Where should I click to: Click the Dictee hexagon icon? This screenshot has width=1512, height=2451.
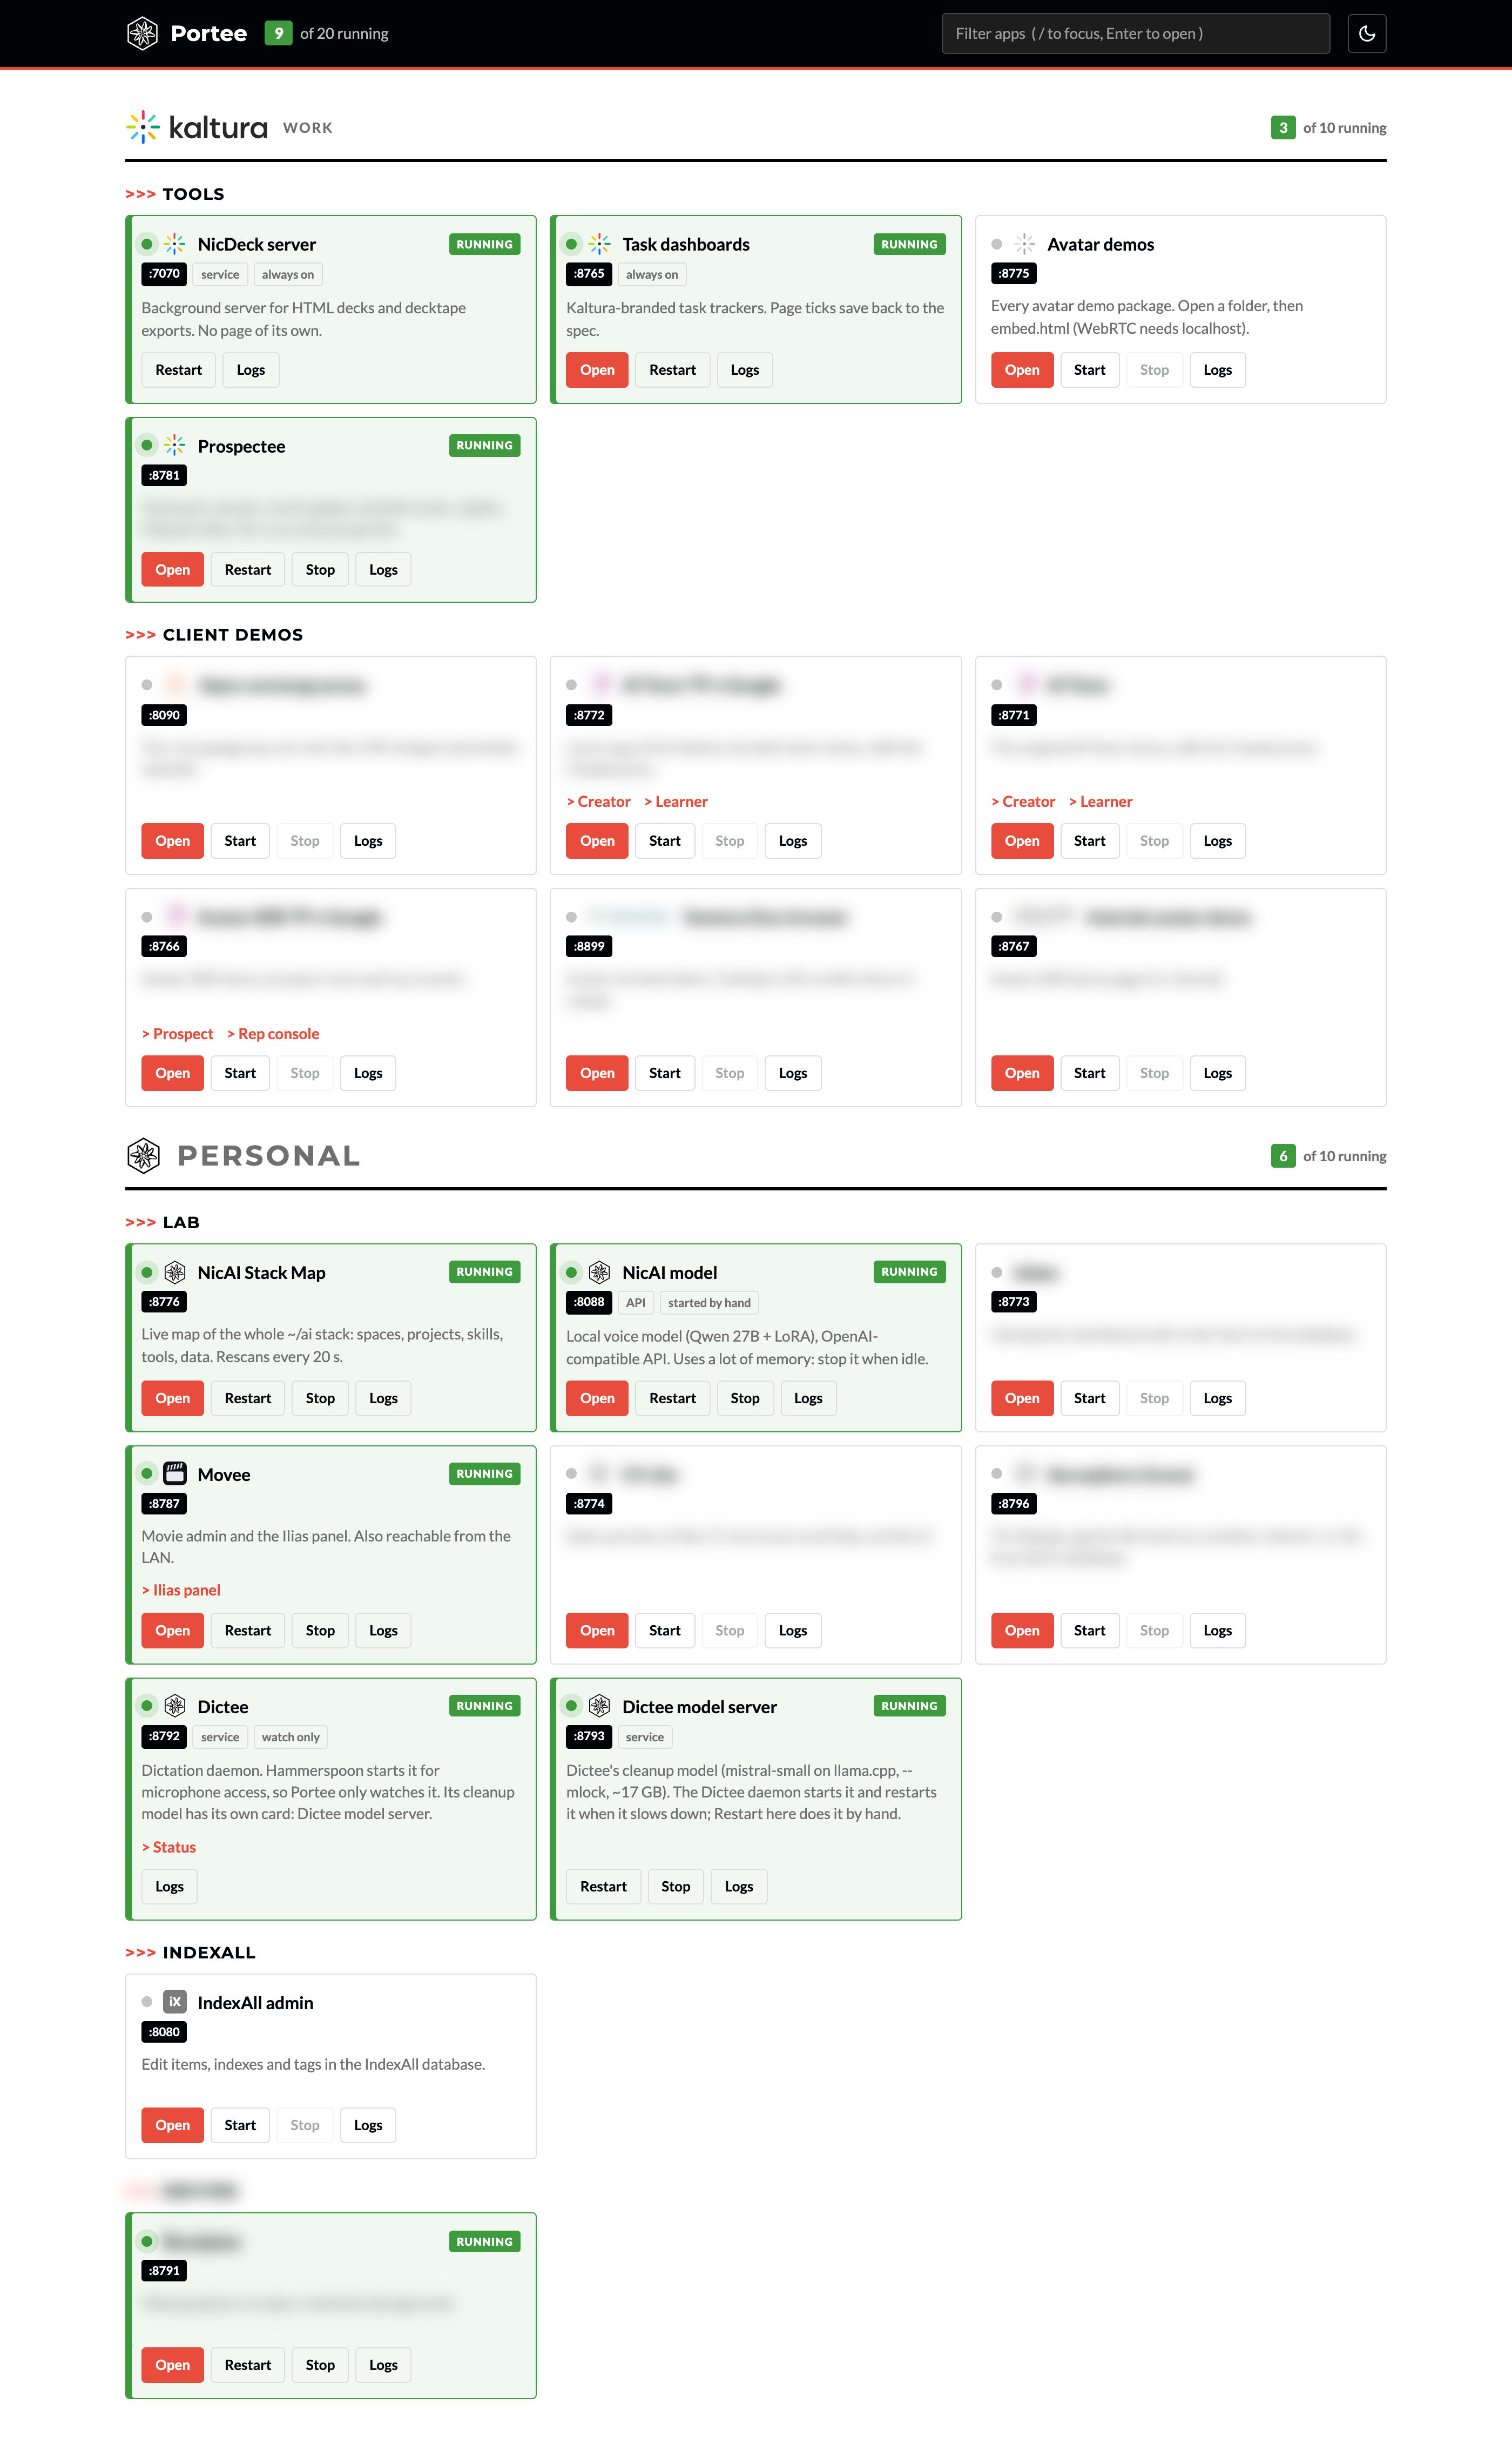pos(175,1705)
